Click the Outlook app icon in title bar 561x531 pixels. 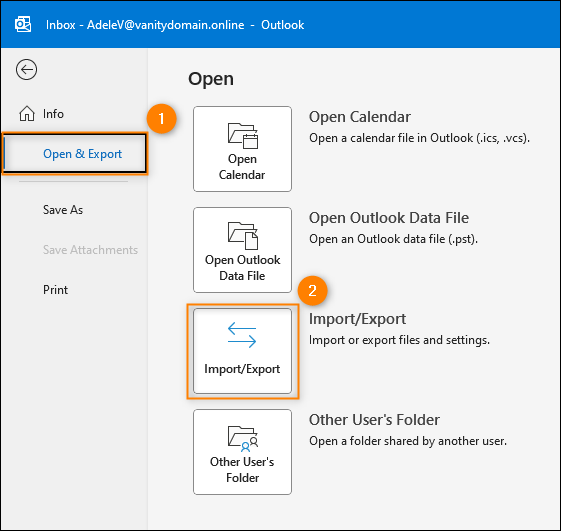pos(23,24)
